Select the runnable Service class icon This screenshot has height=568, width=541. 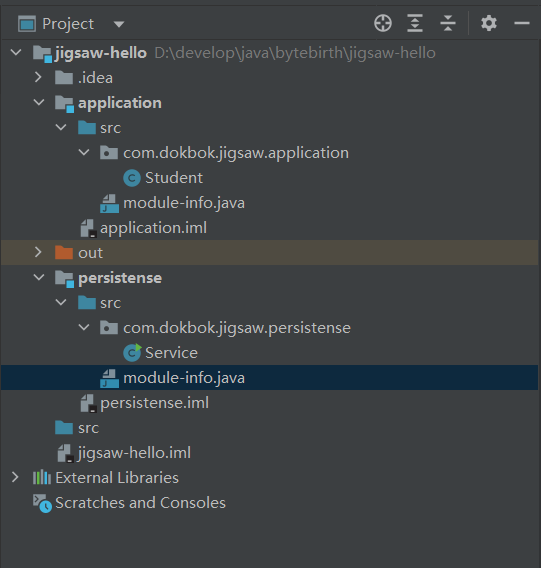(x=132, y=353)
